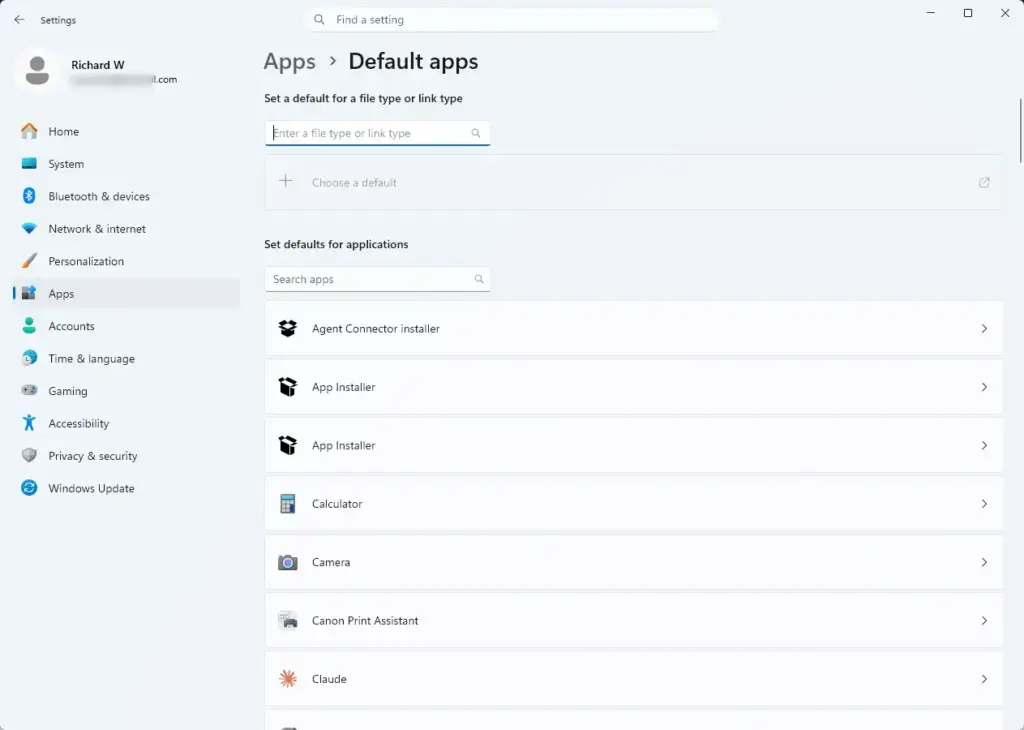Screen dimensions: 1024x730
Task: Click the Richard W account name
Action: point(97,65)
